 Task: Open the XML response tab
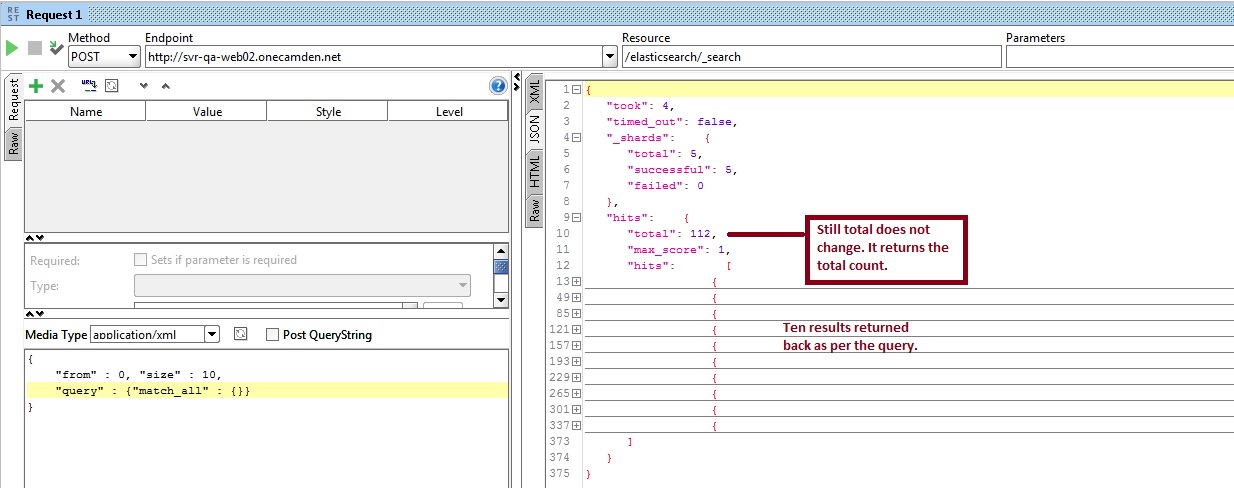coord(534,90)
